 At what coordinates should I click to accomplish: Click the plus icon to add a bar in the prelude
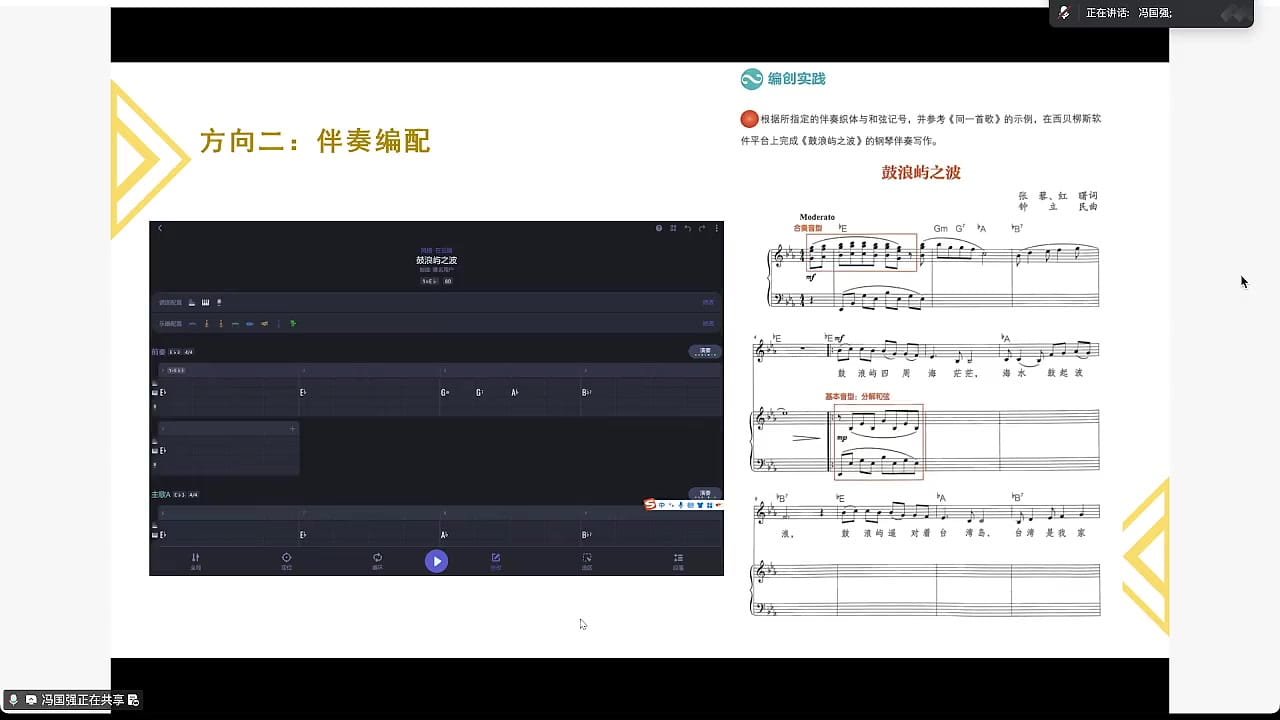pyautogui.click(x=292, y=429)
